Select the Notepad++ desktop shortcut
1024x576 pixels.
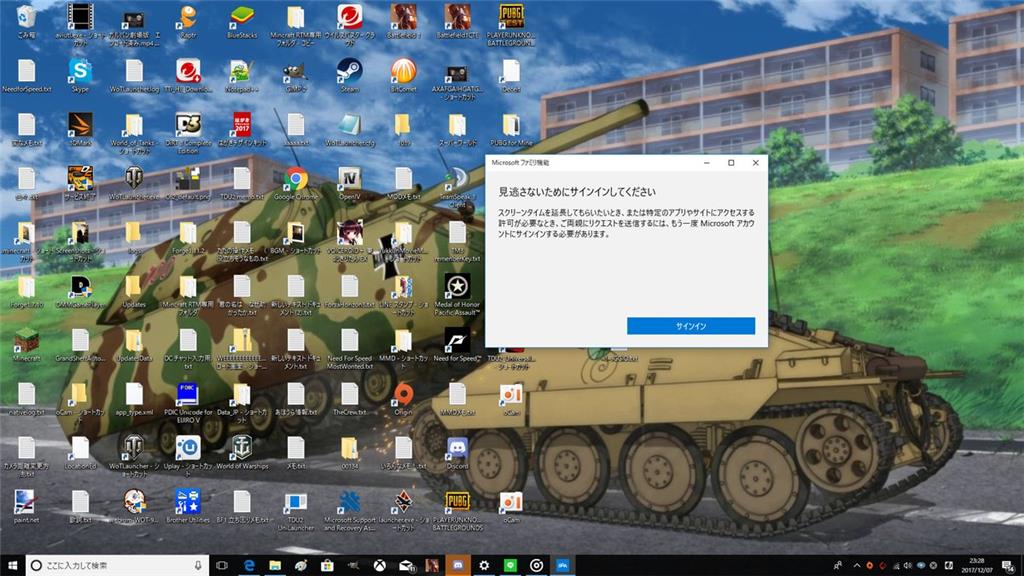pyautogui.click(x=242, y=76)
